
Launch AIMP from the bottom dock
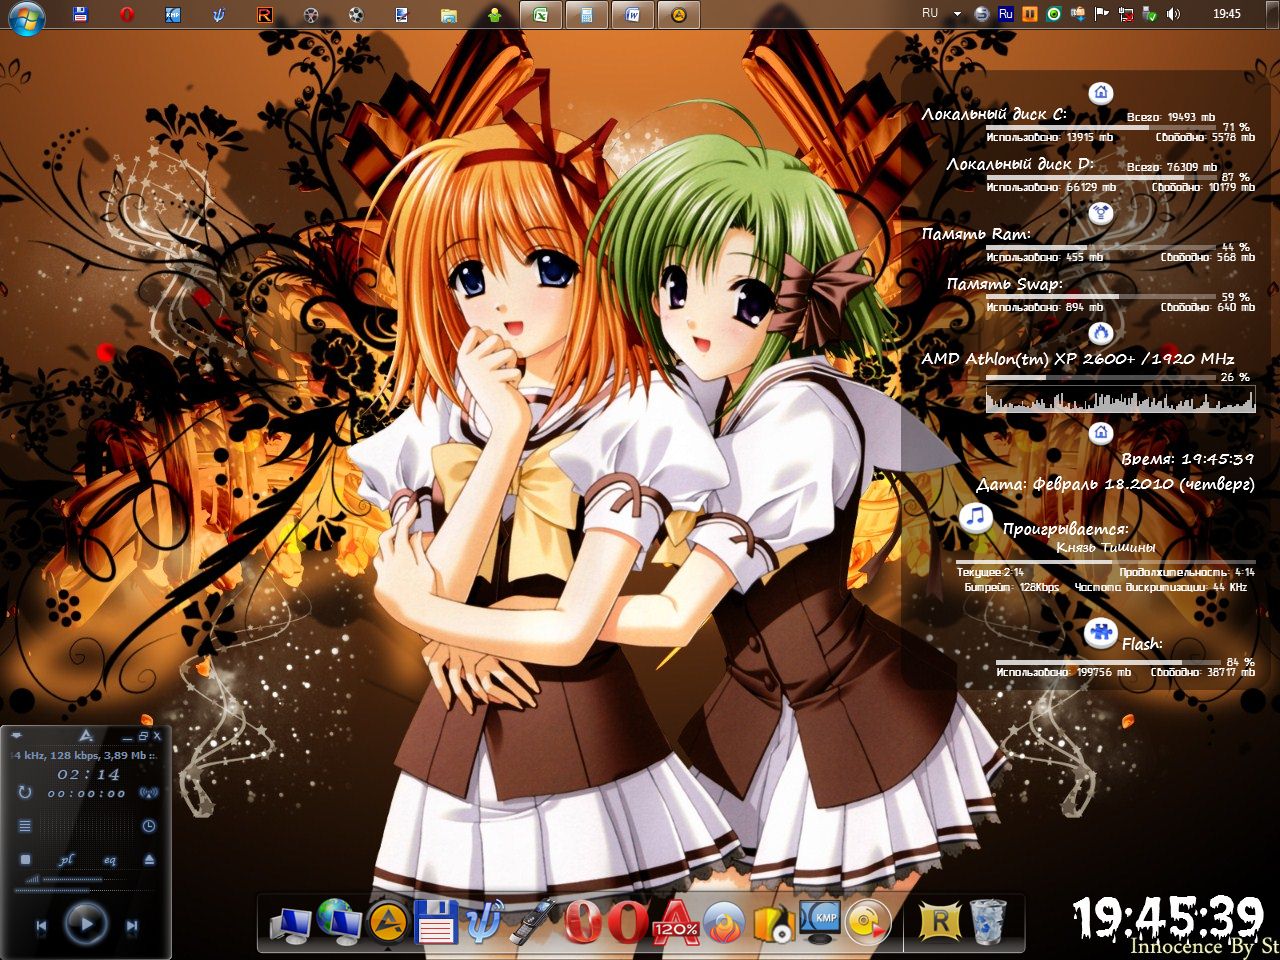[x=388, y=923]
